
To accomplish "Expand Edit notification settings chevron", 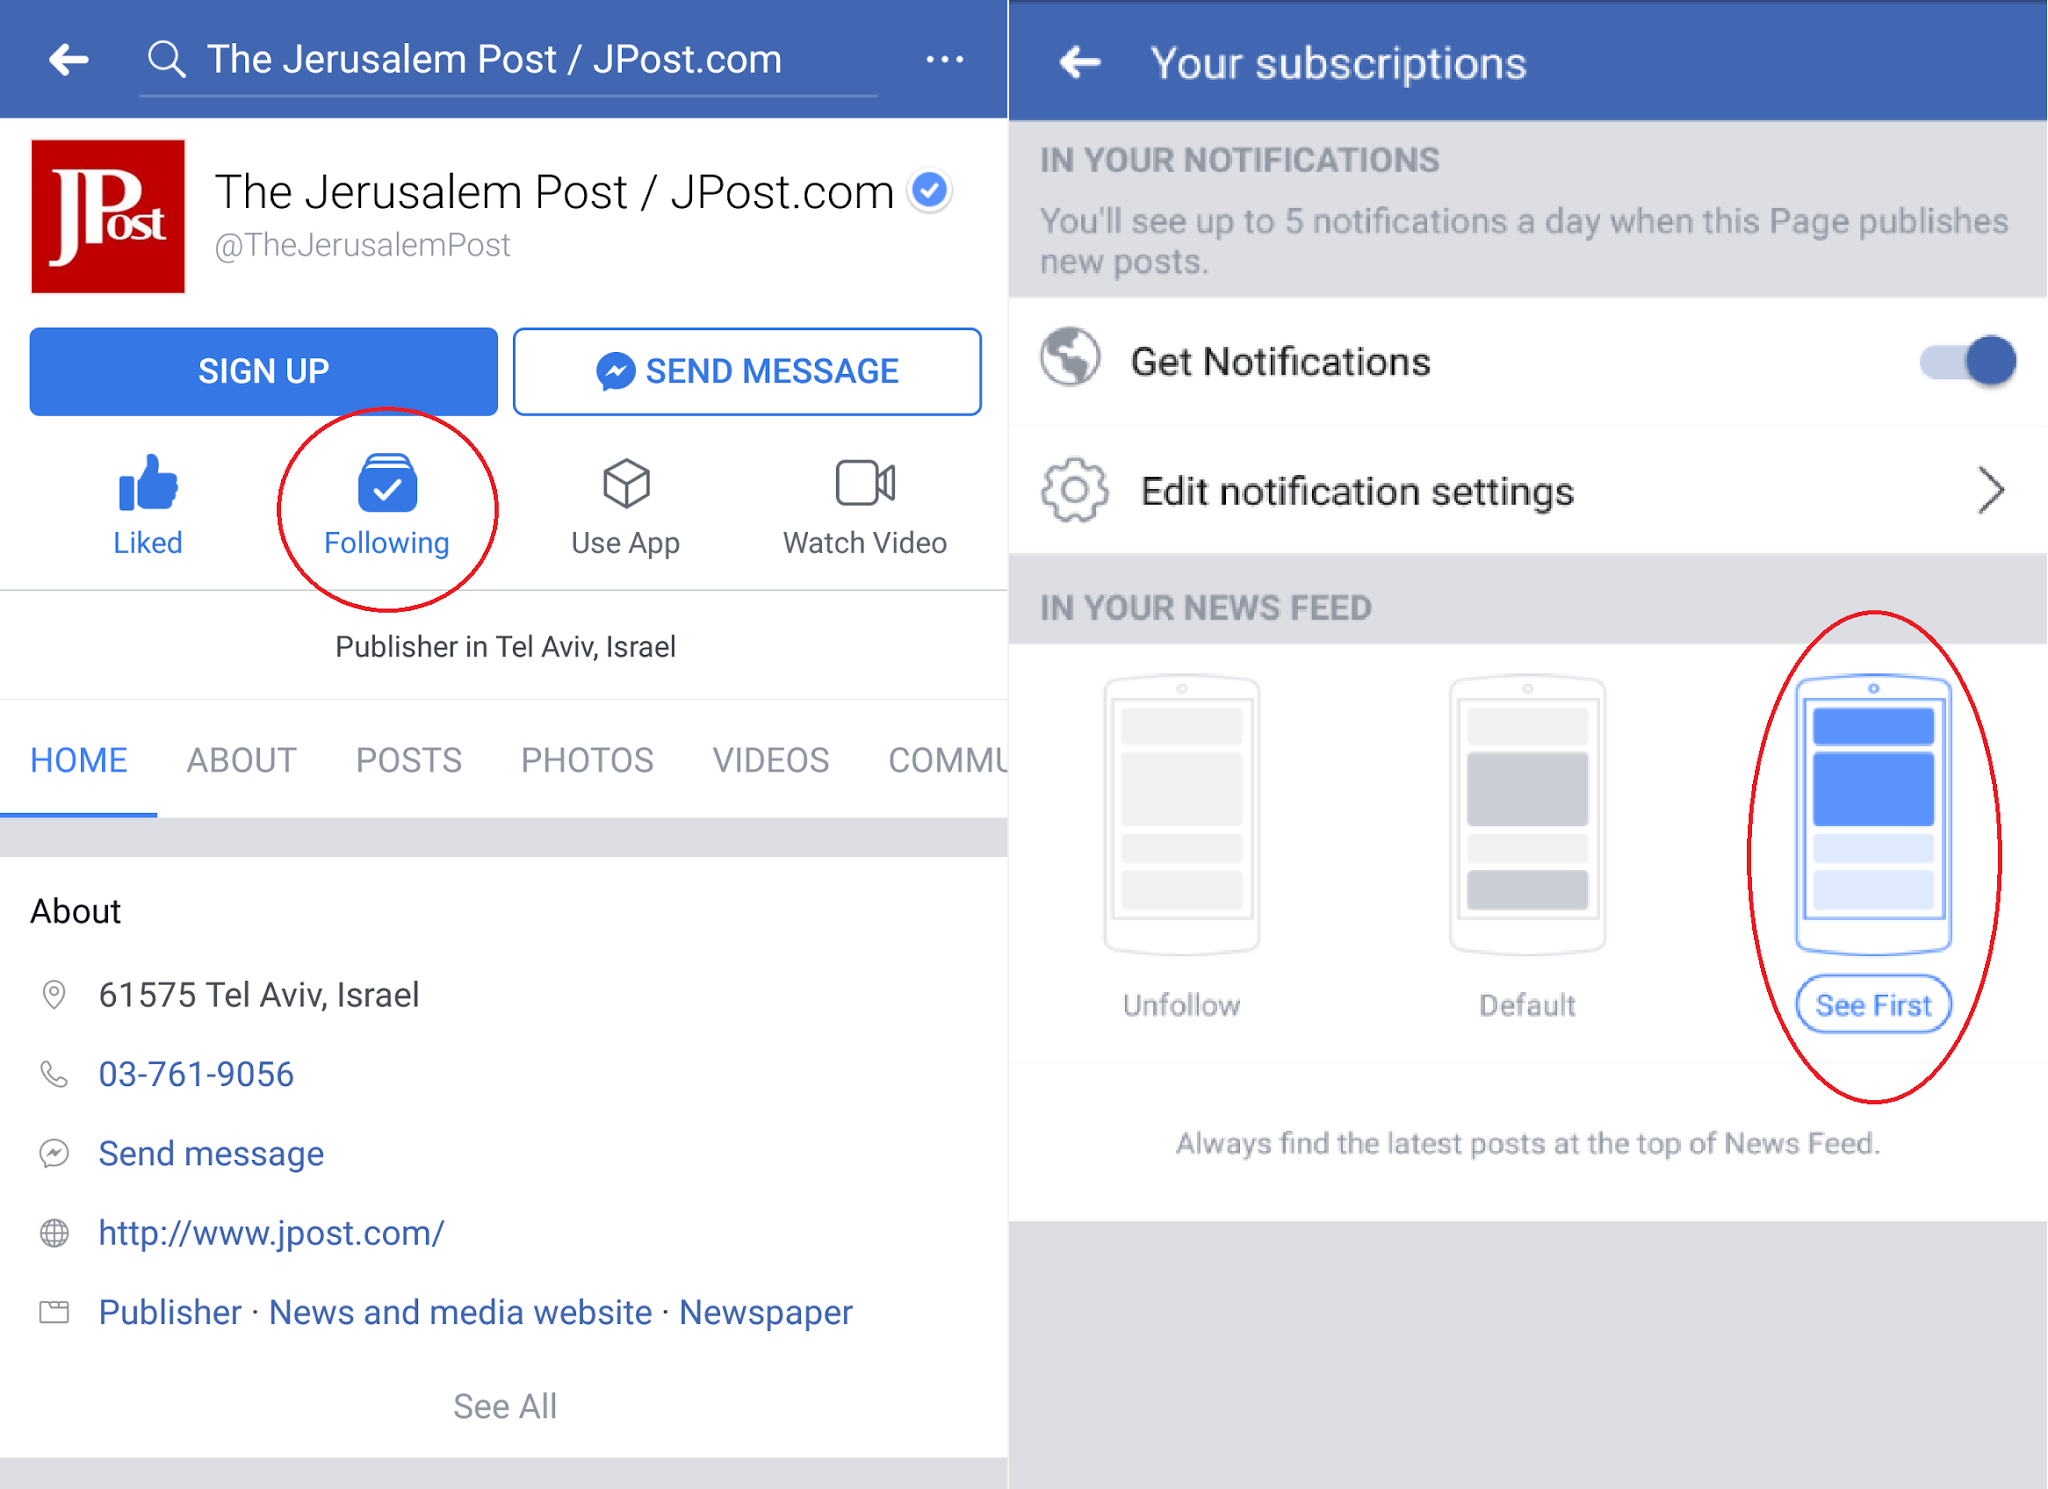I will tap(1990, 491).
